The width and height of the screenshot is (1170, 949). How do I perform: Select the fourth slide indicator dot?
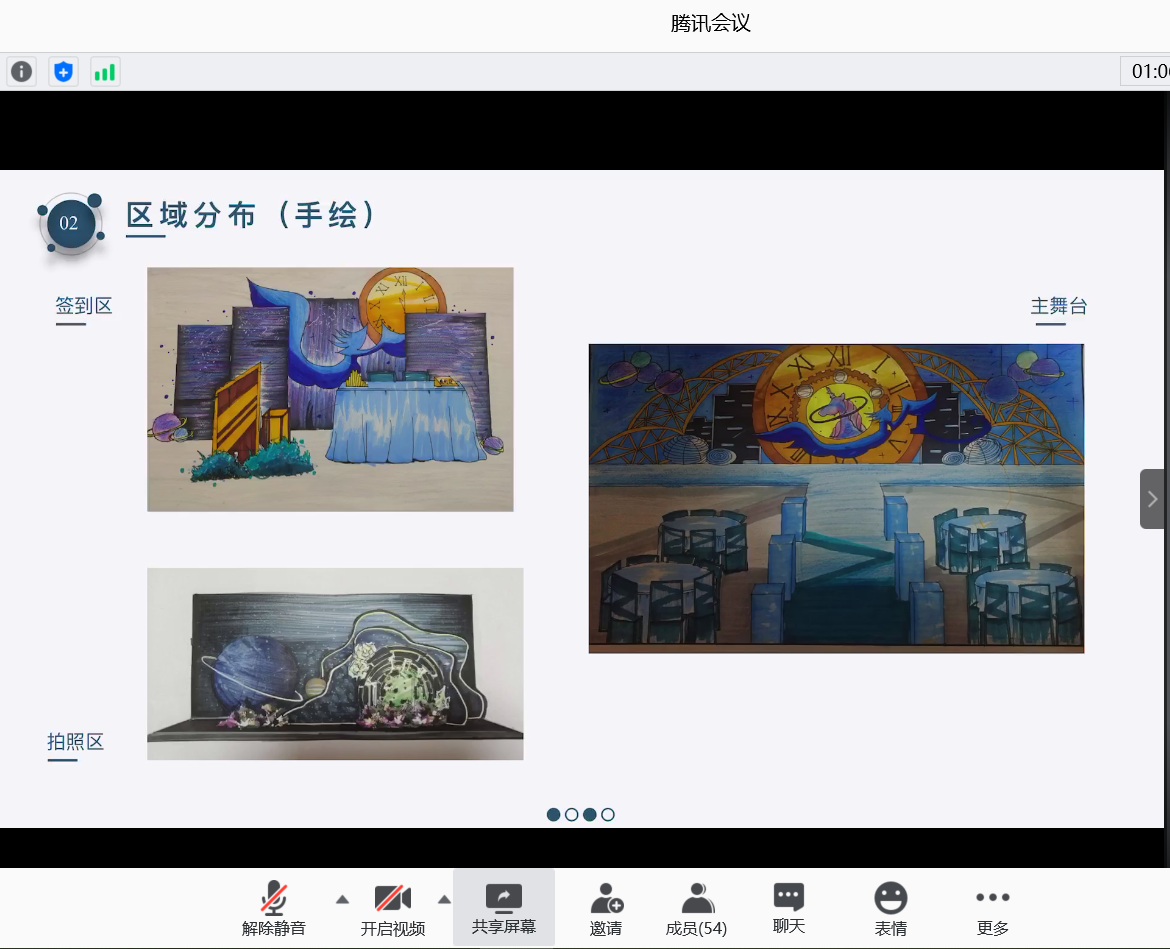[x=608, y=814]
